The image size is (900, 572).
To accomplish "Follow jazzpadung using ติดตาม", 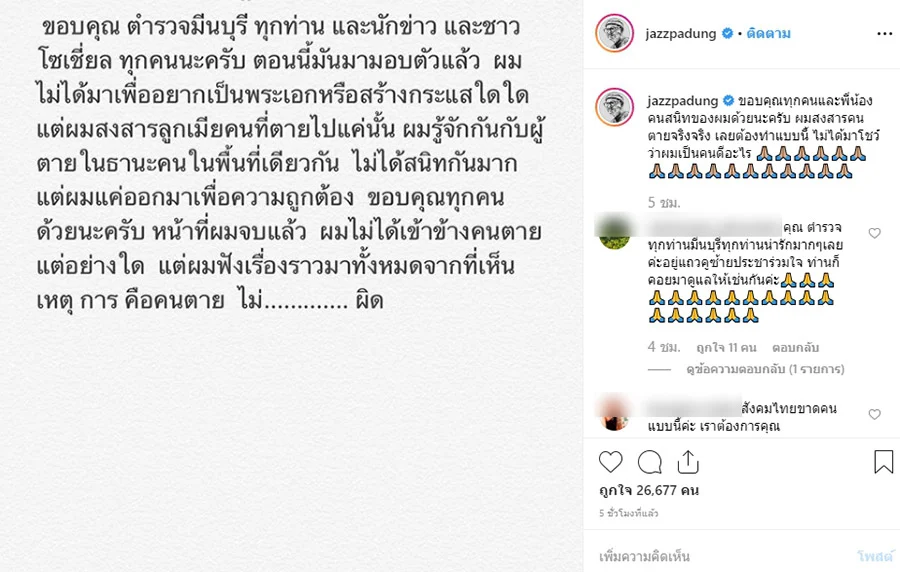I will coord(769,34).
